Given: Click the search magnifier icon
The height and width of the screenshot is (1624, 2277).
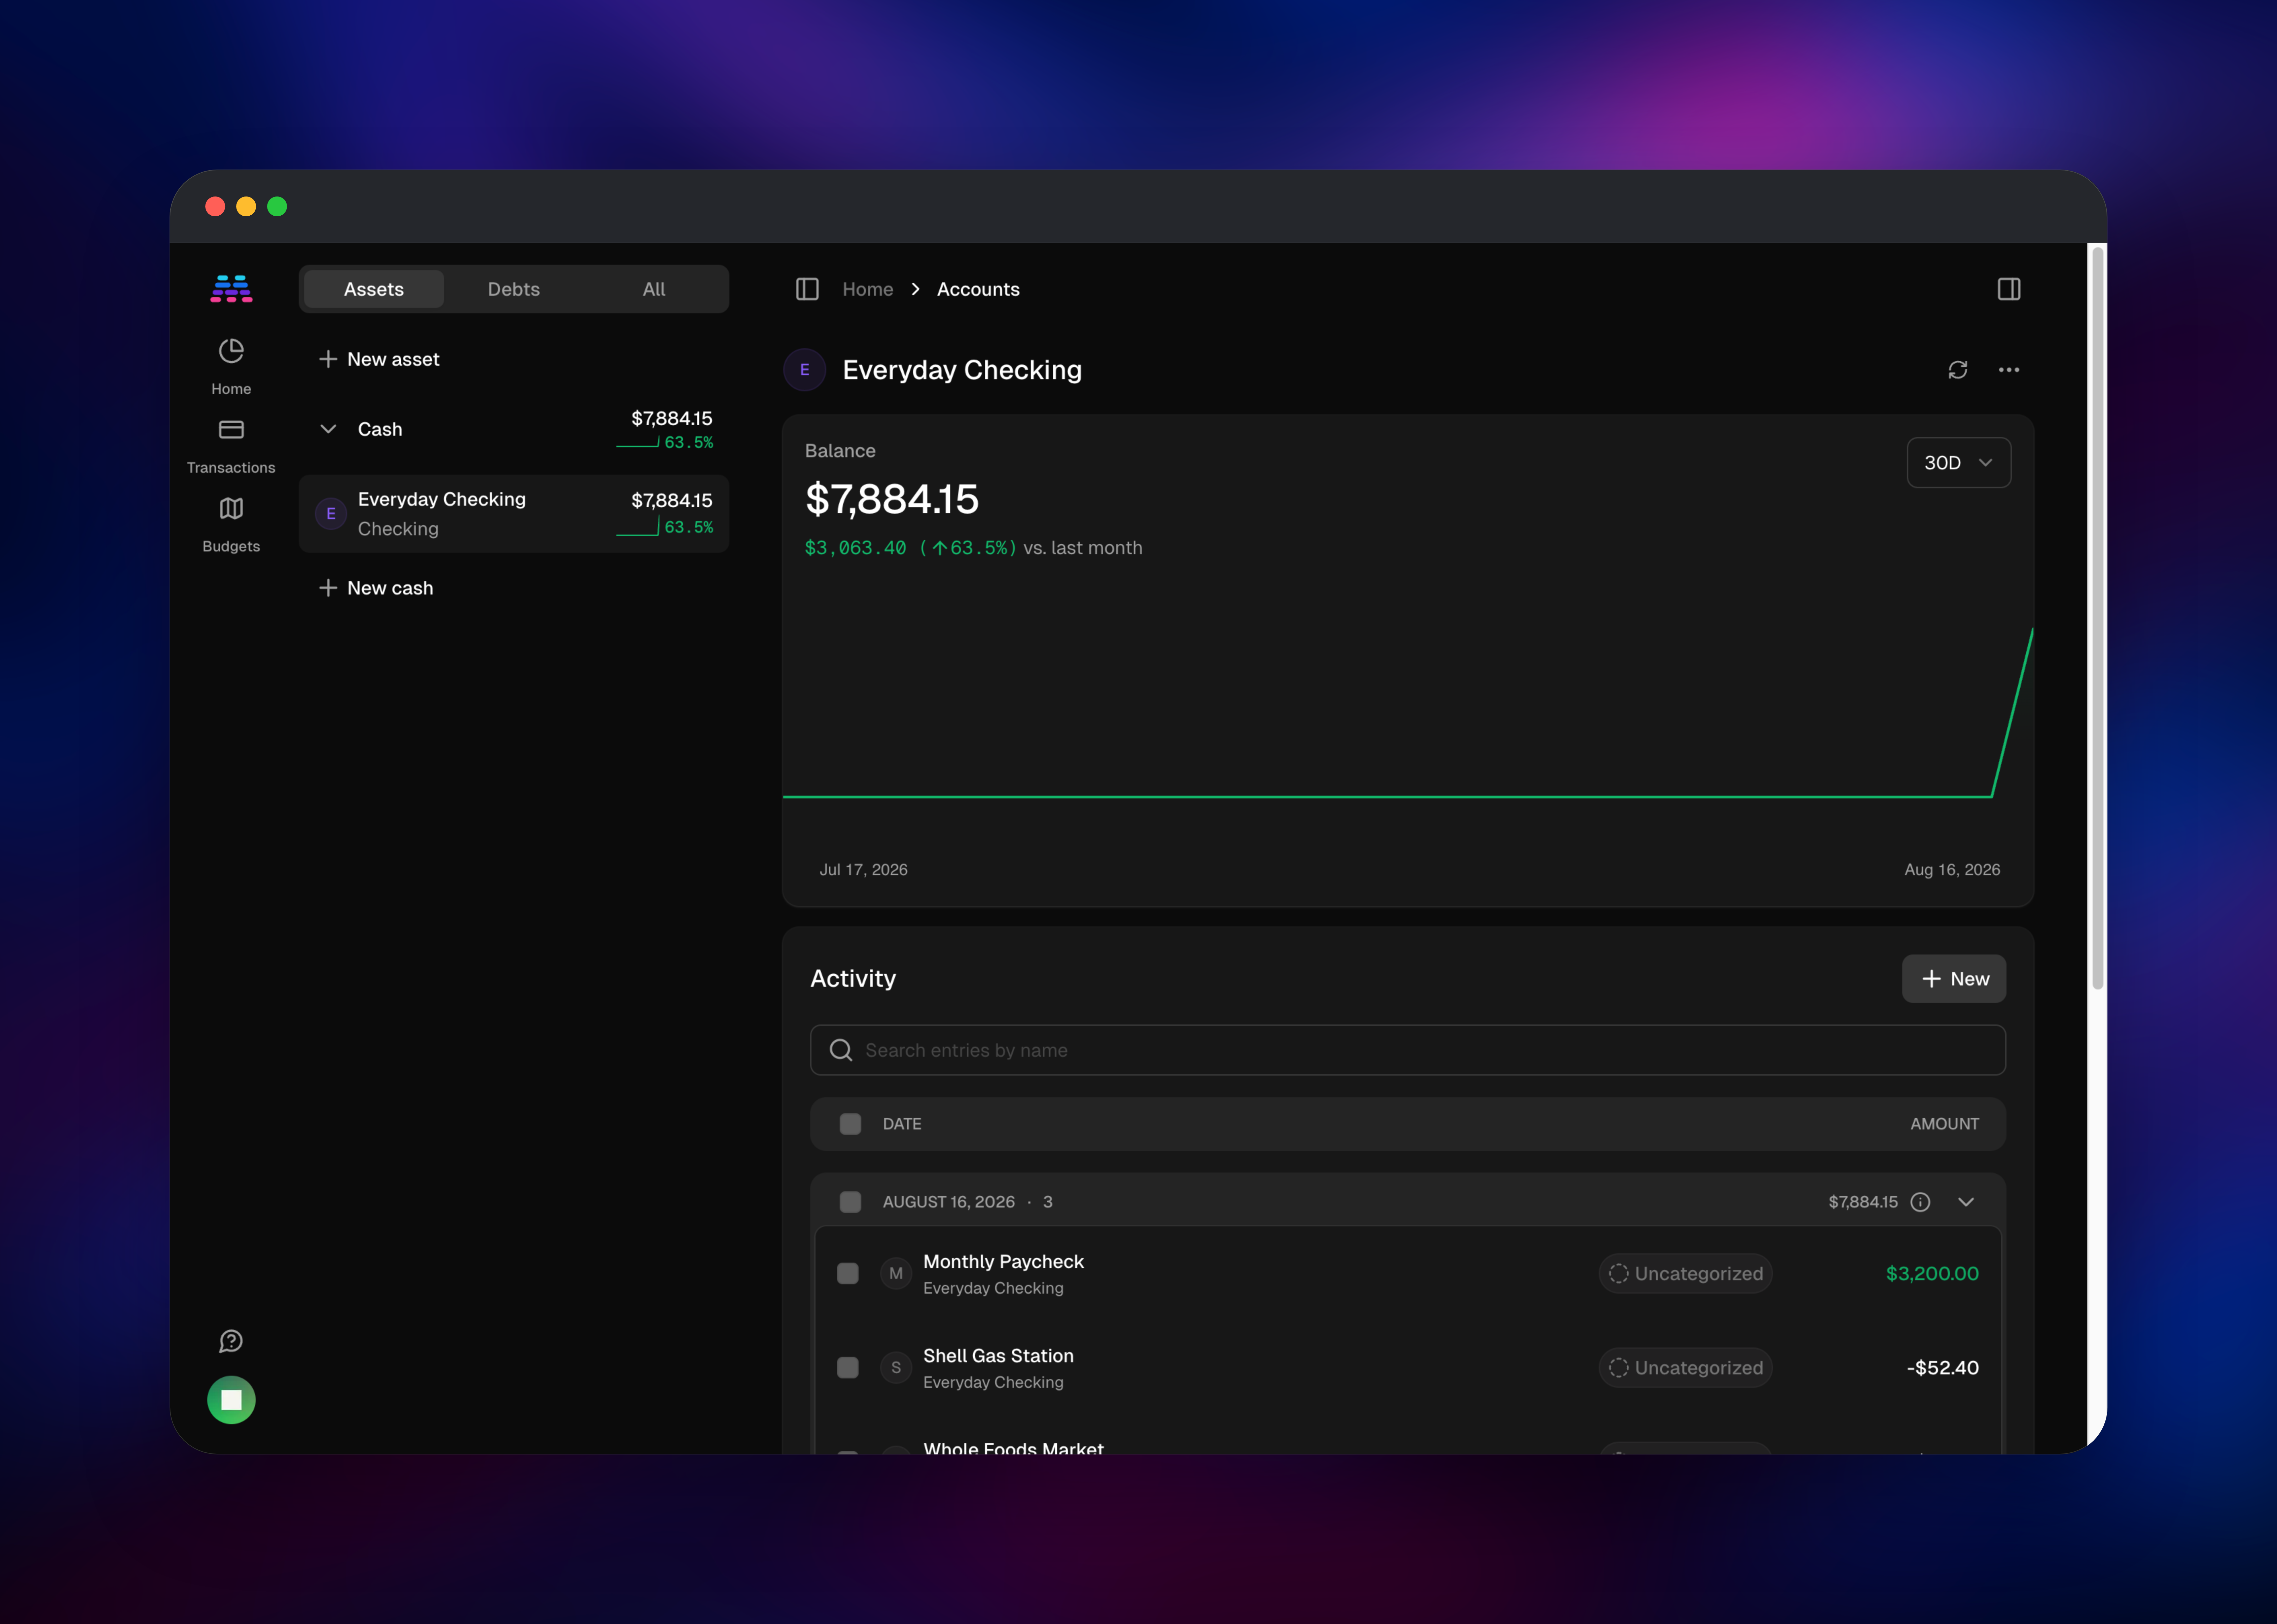Looking at the screenshot, I should click(841, 1050).
